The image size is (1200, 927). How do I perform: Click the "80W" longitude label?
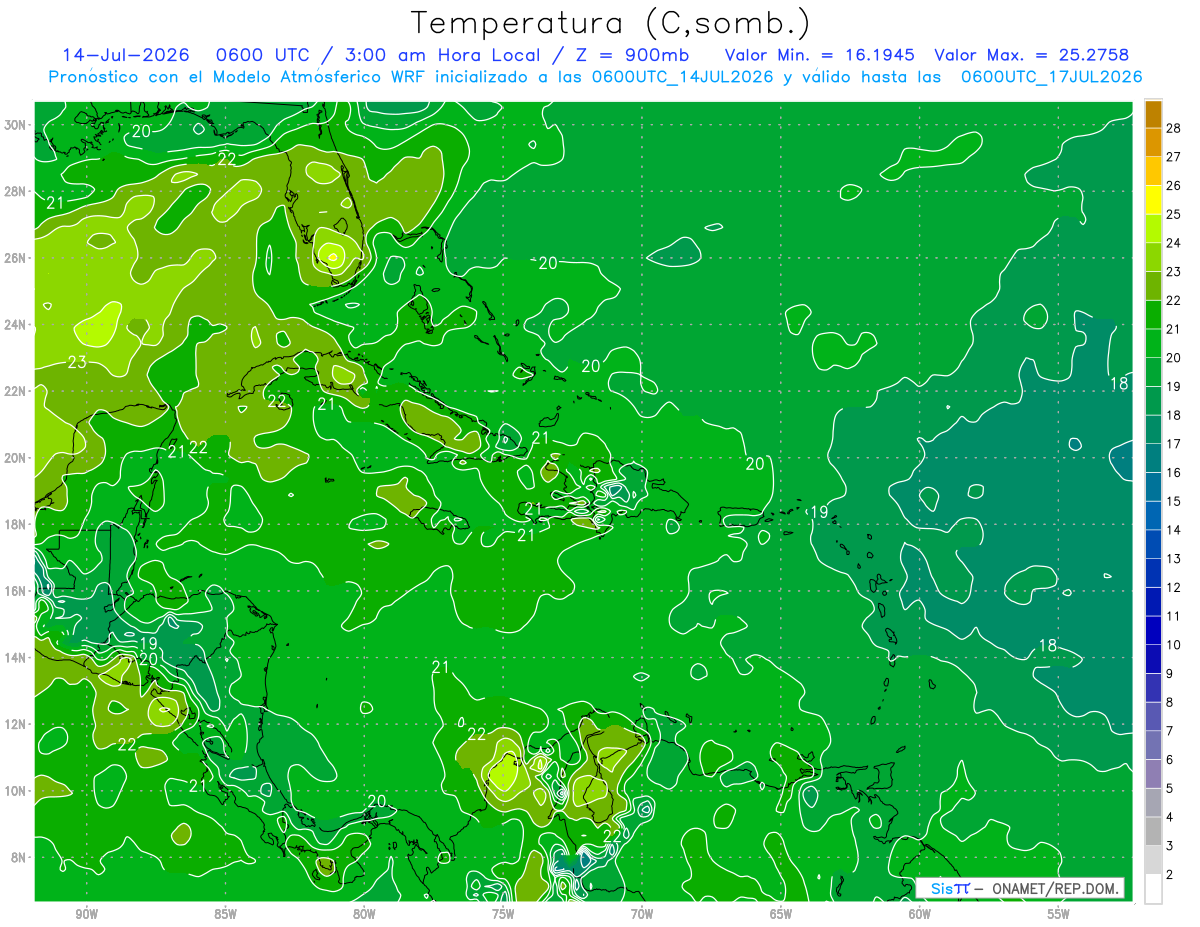pyautogui.click(x=364, y=914)
